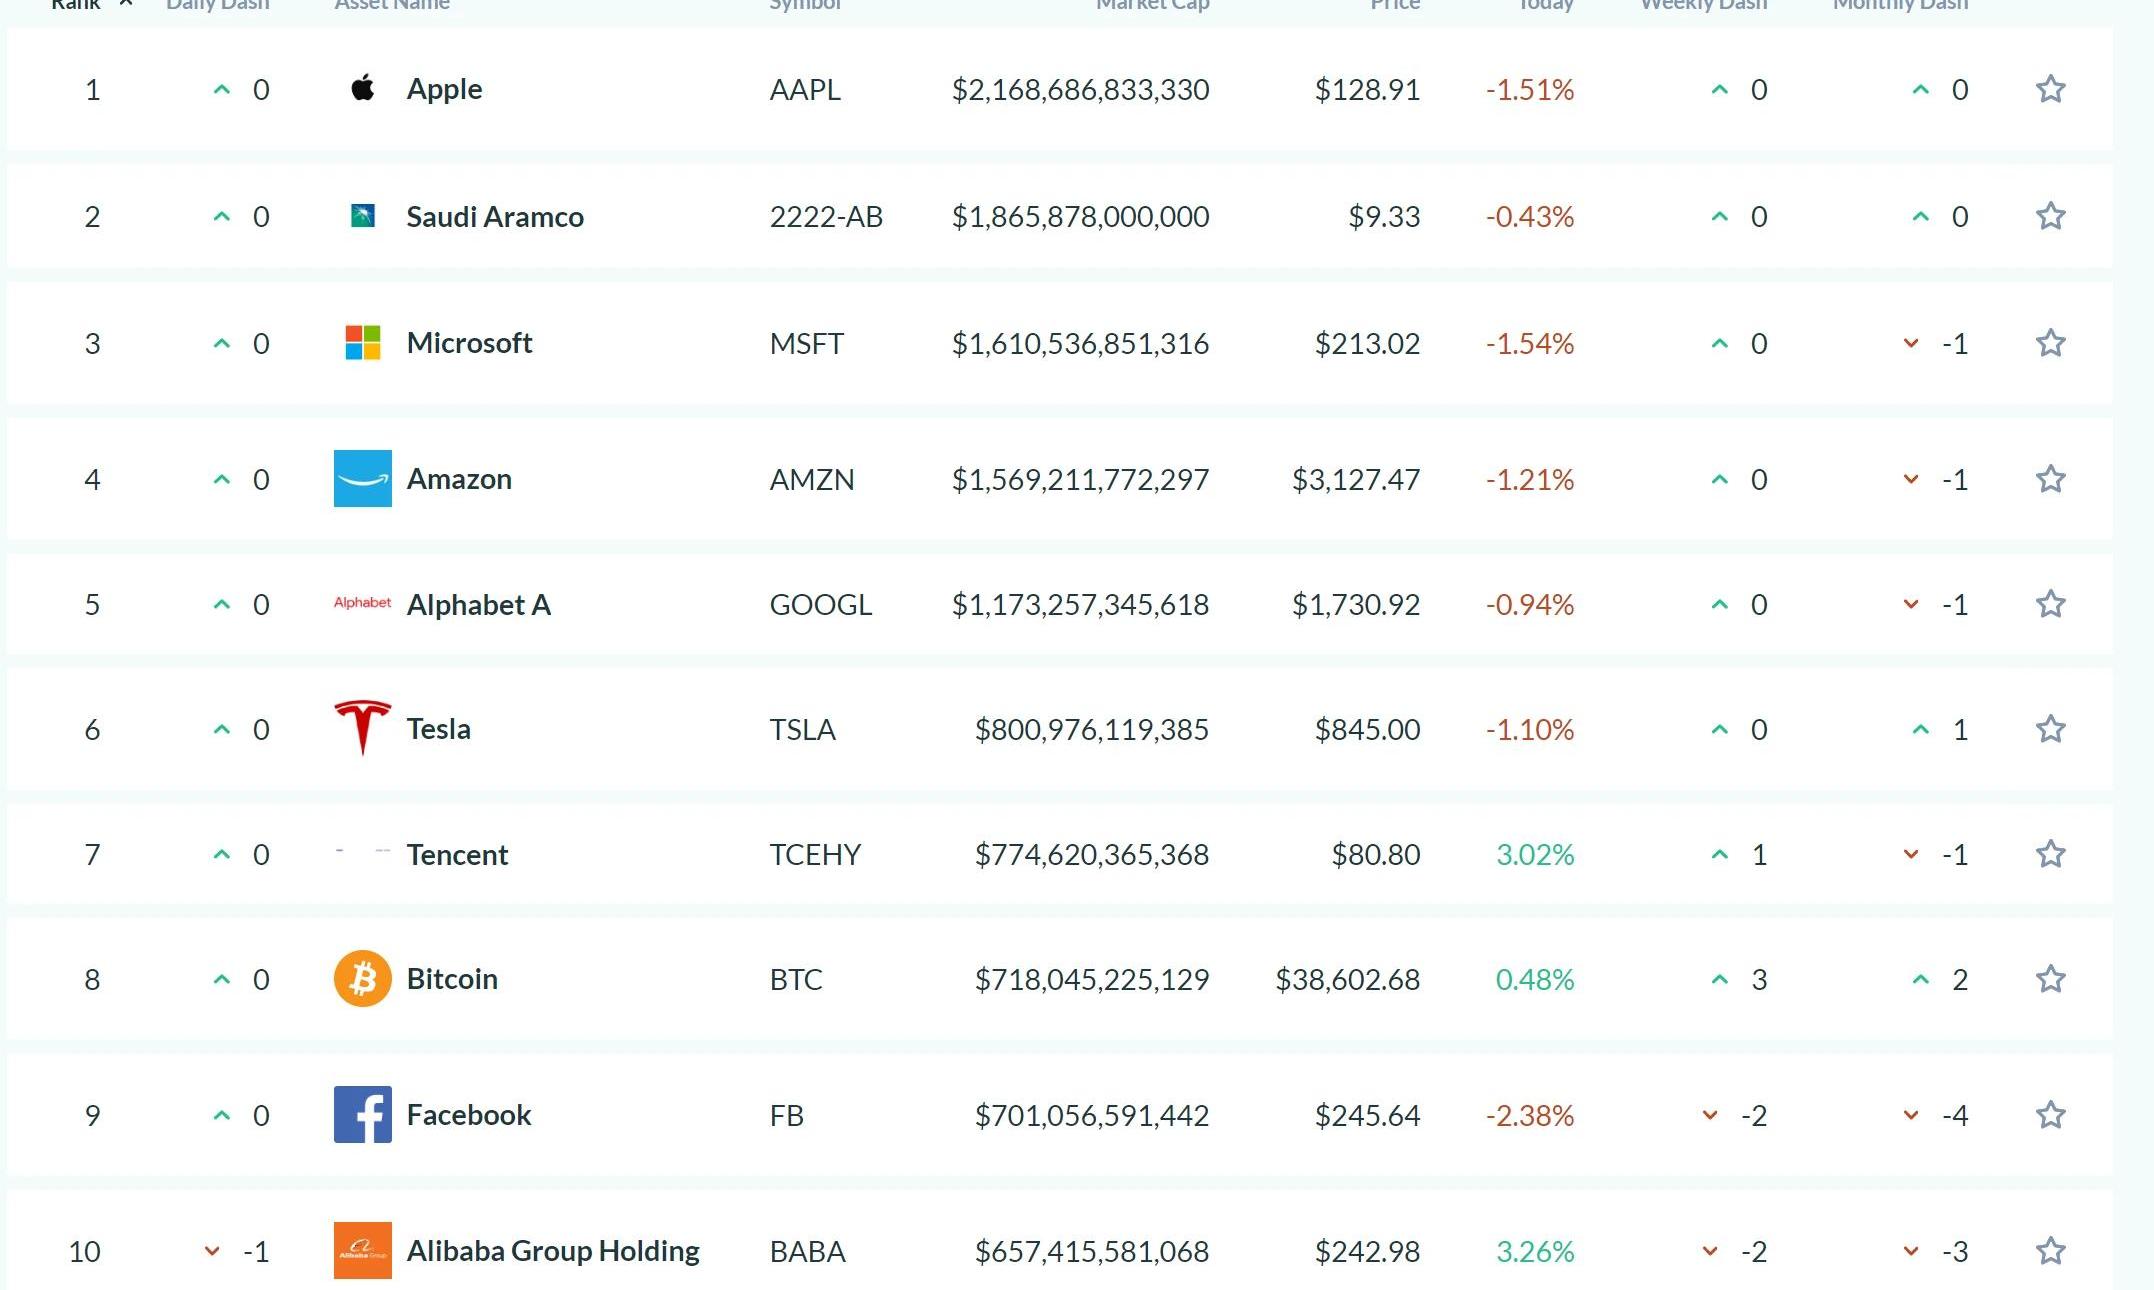Viewport: 2154px width, 1290px height.
Task: Add Bitcoin to favorites via star
Action: pyautogui.click(x=2051, y=979)
